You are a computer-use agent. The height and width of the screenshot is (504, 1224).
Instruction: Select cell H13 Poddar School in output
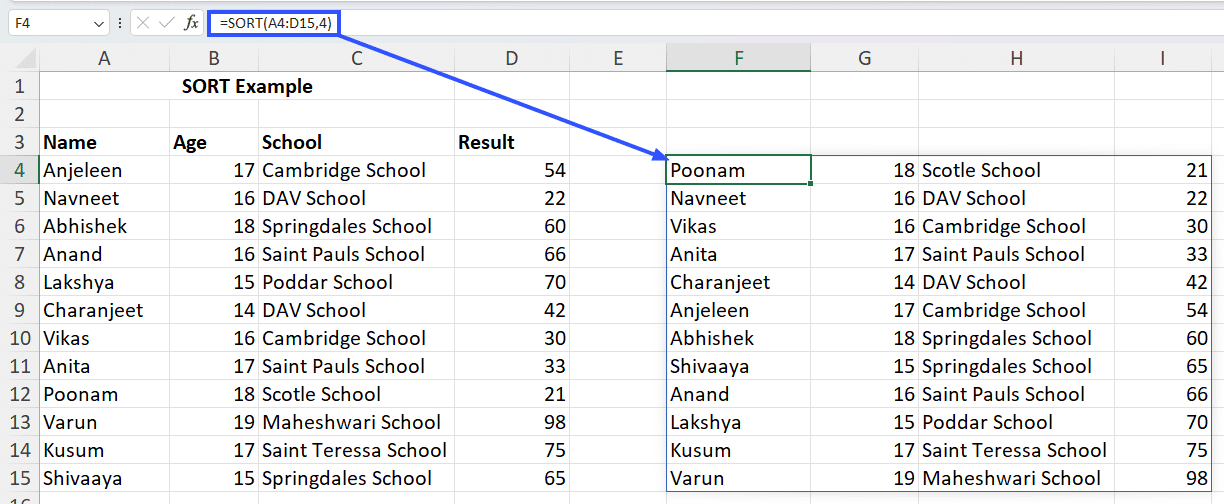tap(1016, 422)
